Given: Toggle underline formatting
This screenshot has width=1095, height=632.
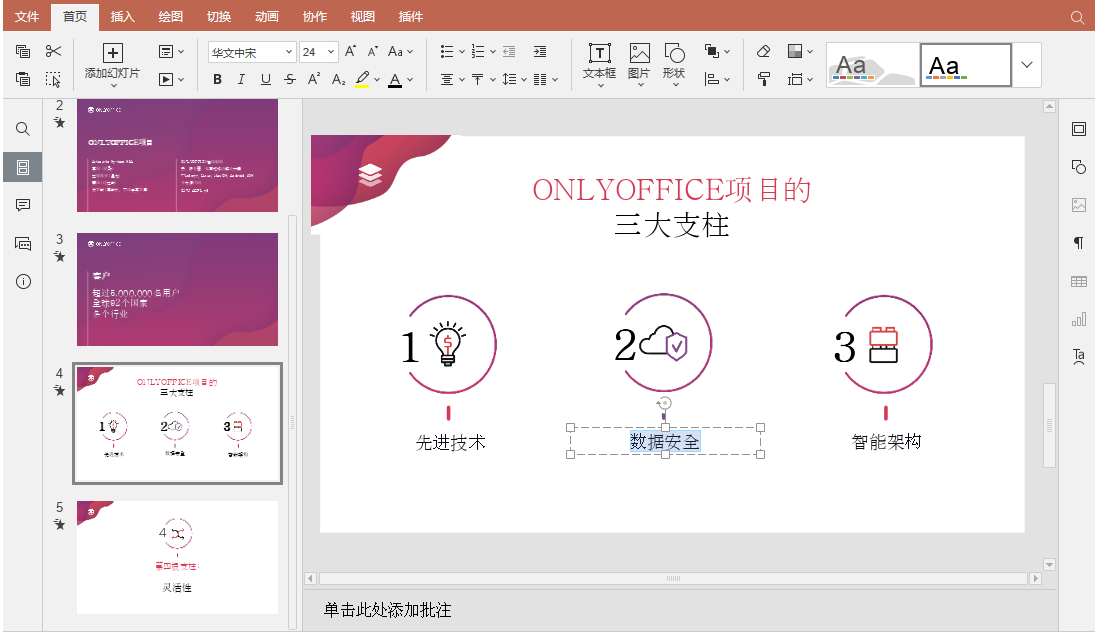Looking at the screenshot, I should (265, 78).
